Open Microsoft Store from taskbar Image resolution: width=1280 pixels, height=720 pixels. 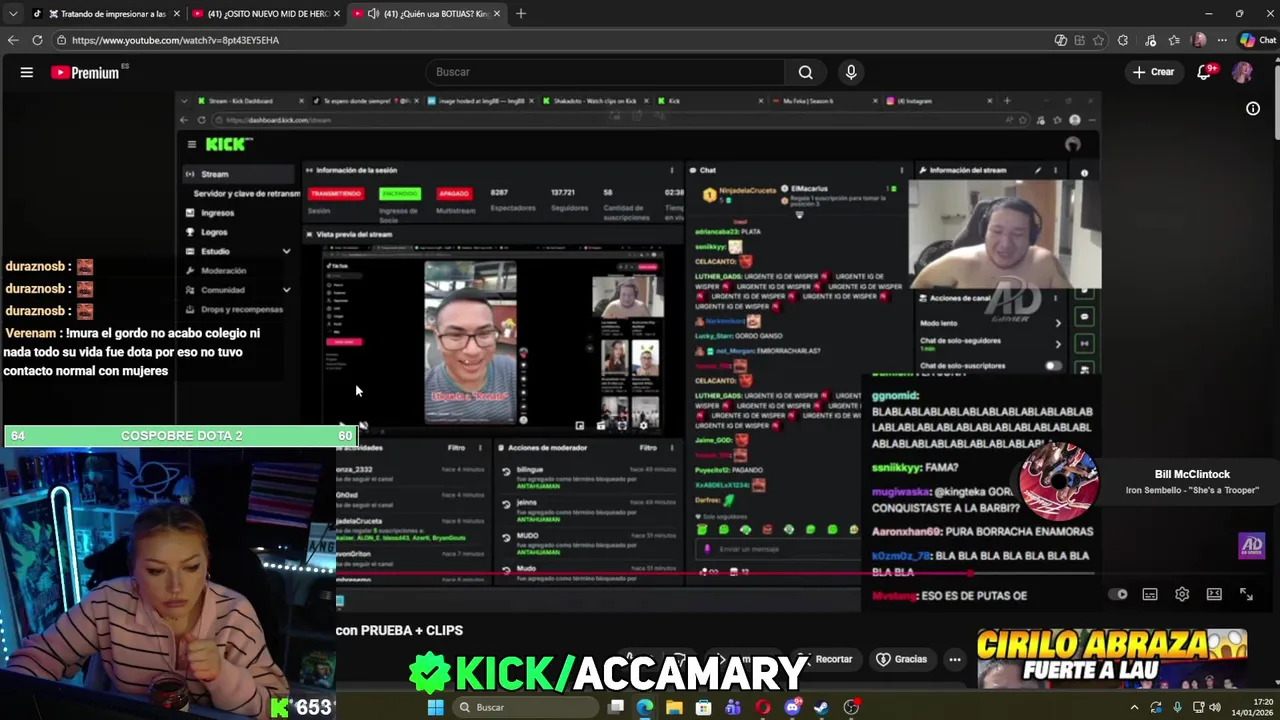(x=704, y=707)
